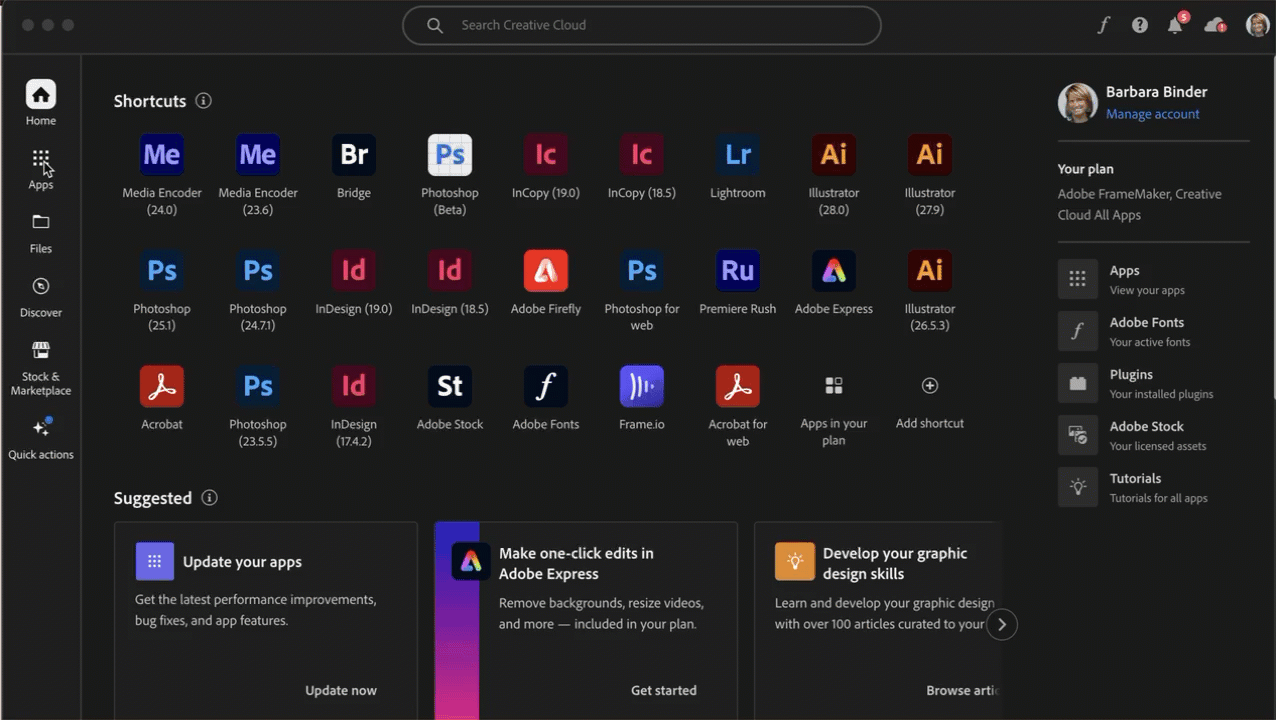The width and height of the screenshot is (1276, 720).
Task: Open Files in sidebar
Action: pos(41,233)
